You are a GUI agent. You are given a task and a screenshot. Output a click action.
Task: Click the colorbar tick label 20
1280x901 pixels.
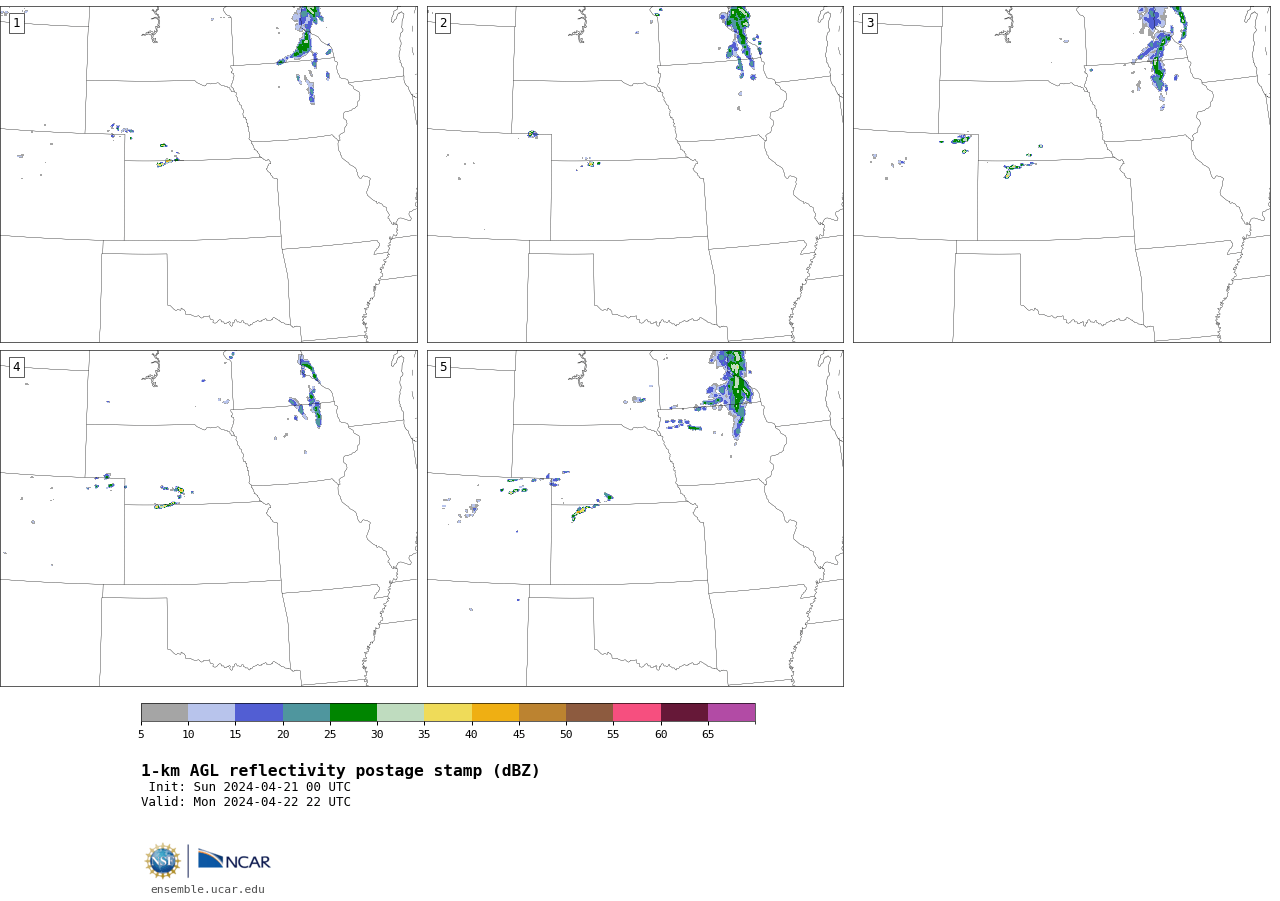point(283,735)
